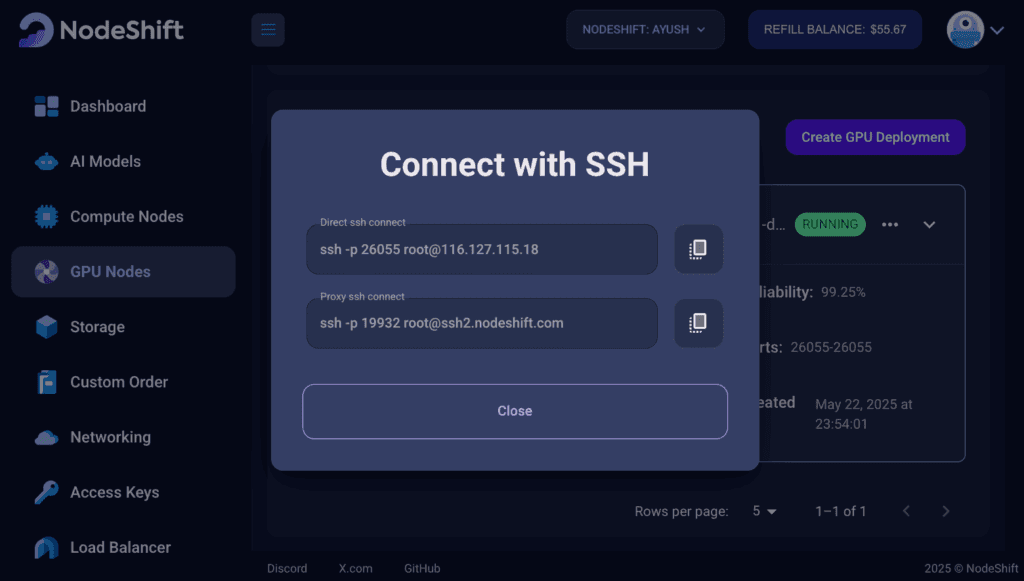
Task: Open the Discord footer link
Action: pyautogui.click(x=287, y=568)
